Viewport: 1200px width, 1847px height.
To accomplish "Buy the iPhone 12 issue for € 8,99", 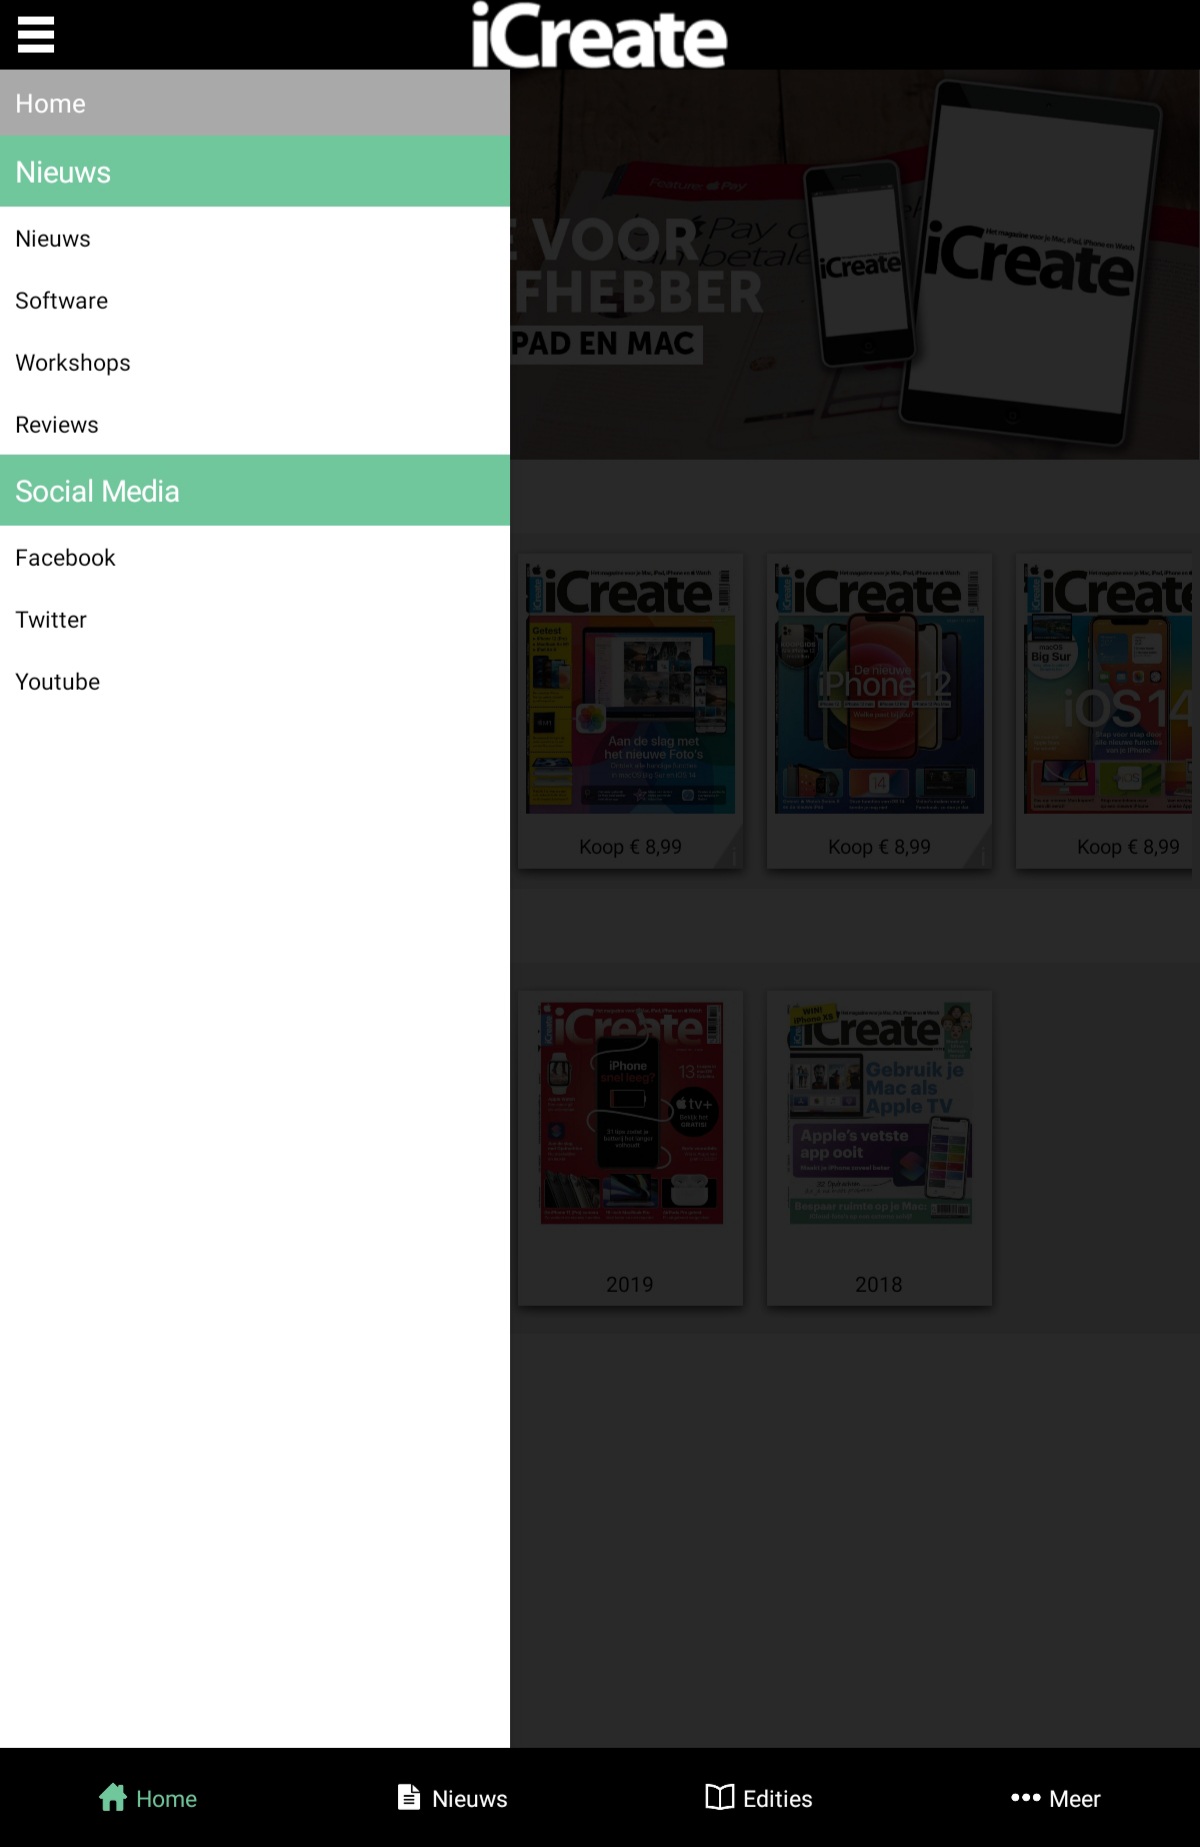I will 879,846.
